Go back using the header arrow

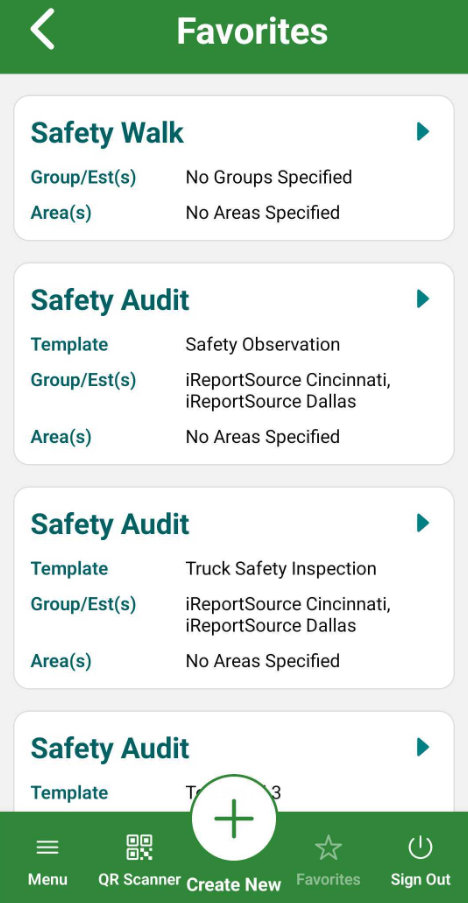pyautogui.click(x=43, y=29)
